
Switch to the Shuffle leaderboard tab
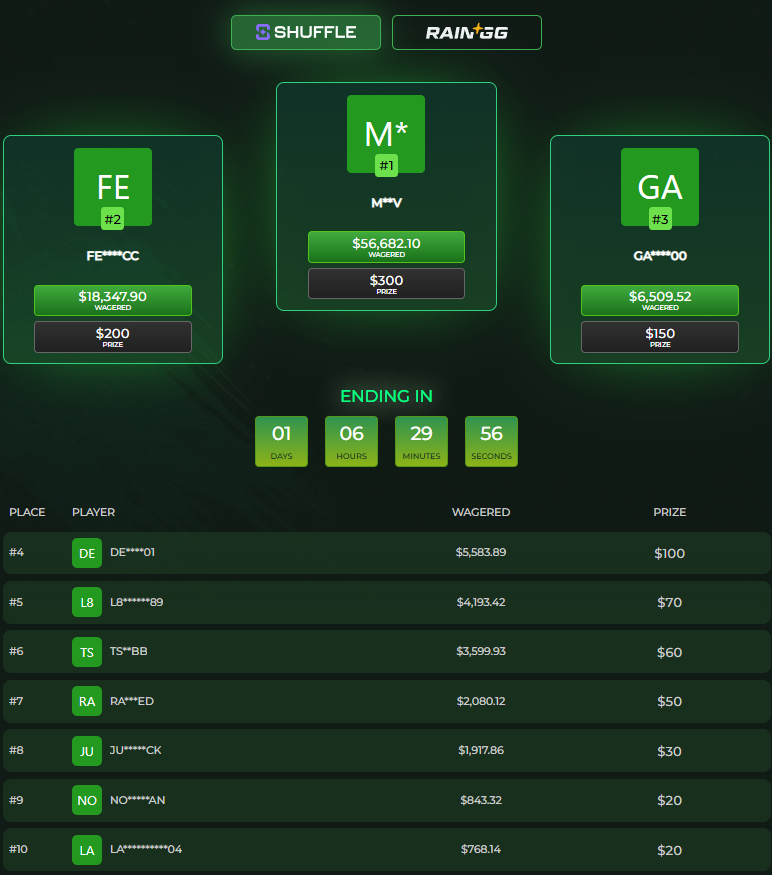(306, 32)
